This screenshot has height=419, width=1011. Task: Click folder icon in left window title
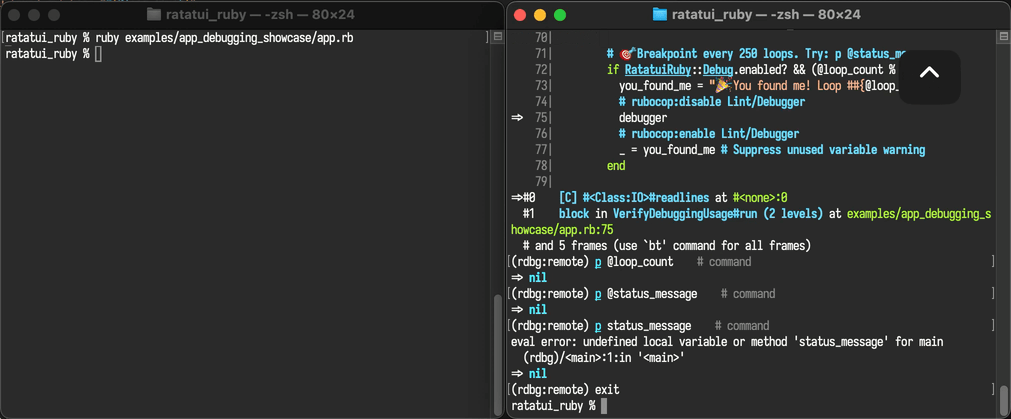point(153,14)
